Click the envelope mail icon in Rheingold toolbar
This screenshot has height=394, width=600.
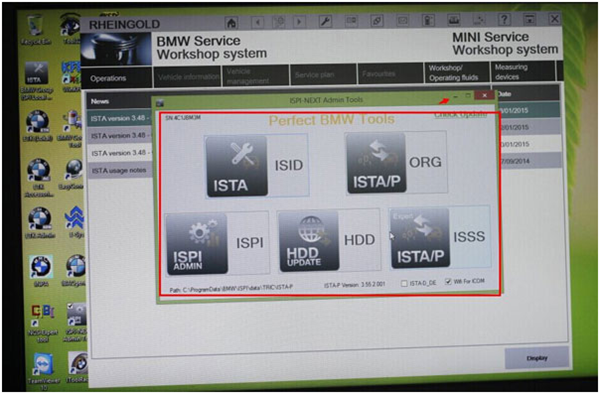pyautogui.click(x=403, y=21)
